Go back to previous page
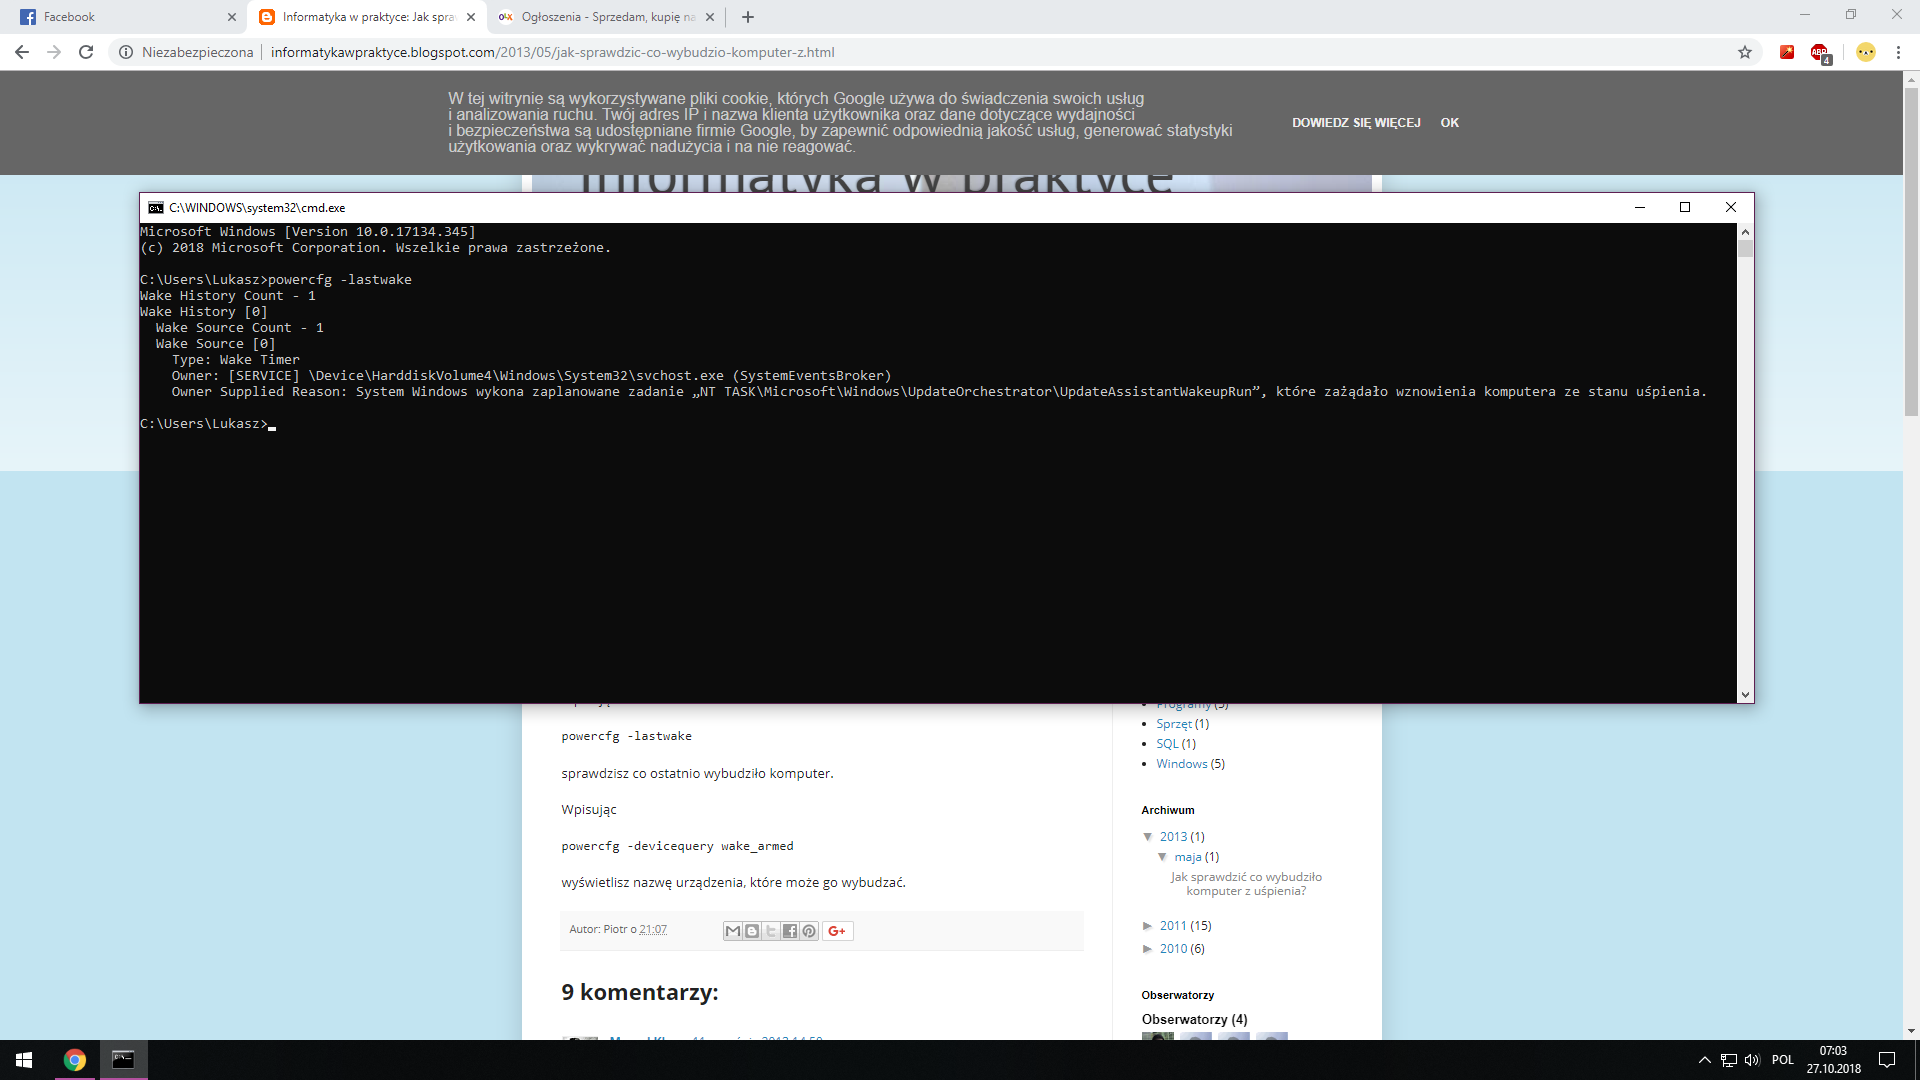 click(22, 52)
